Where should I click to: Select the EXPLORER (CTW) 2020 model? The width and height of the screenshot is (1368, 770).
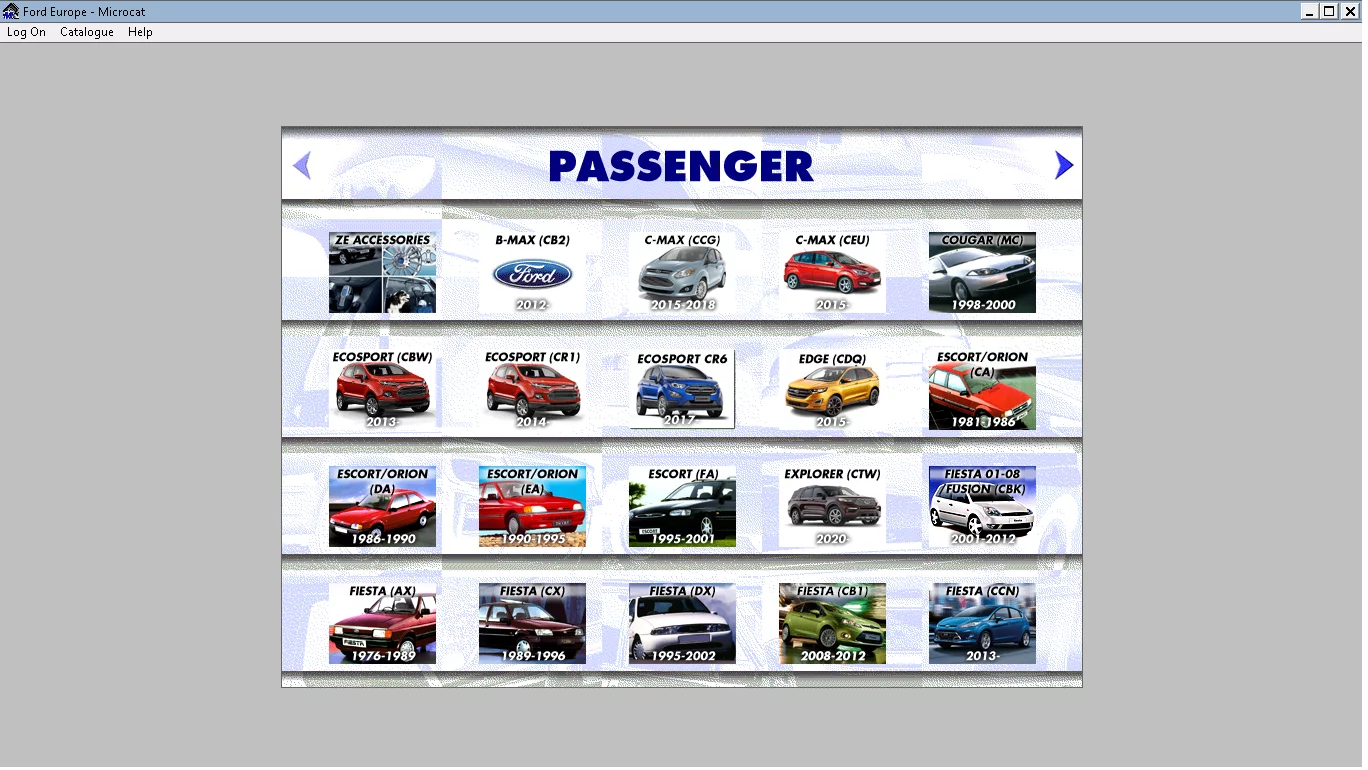click(x=832, y=505)
